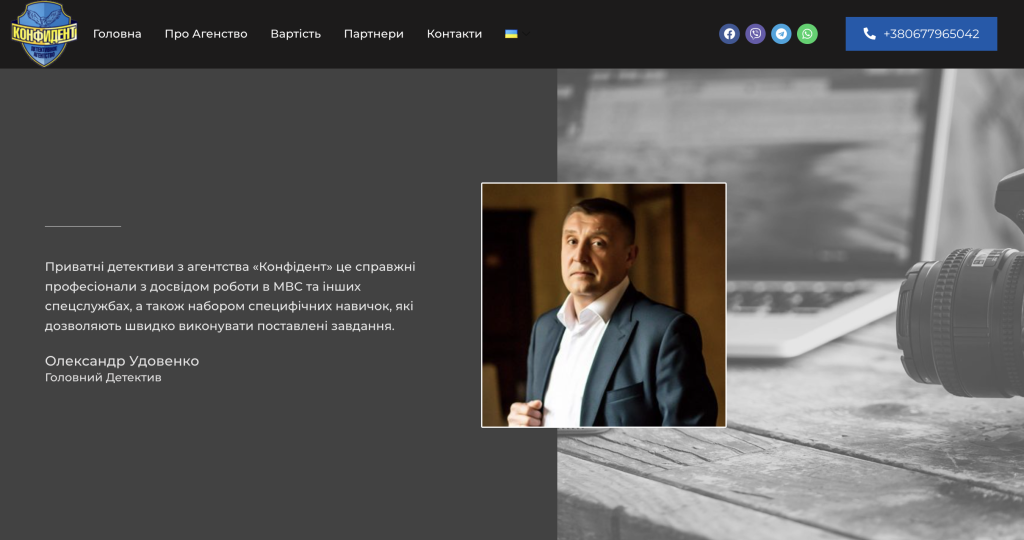
Task: Click the phone handset icon in call button
Action: click(869, 34)
